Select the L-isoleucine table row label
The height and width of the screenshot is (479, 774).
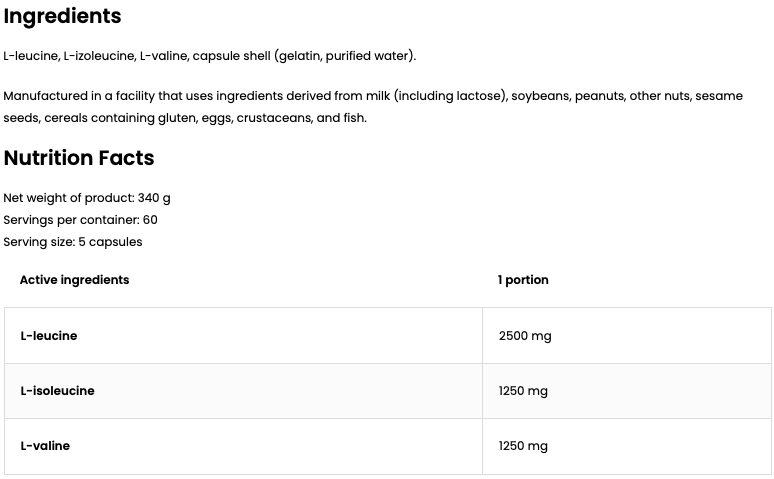pos(57,391)
